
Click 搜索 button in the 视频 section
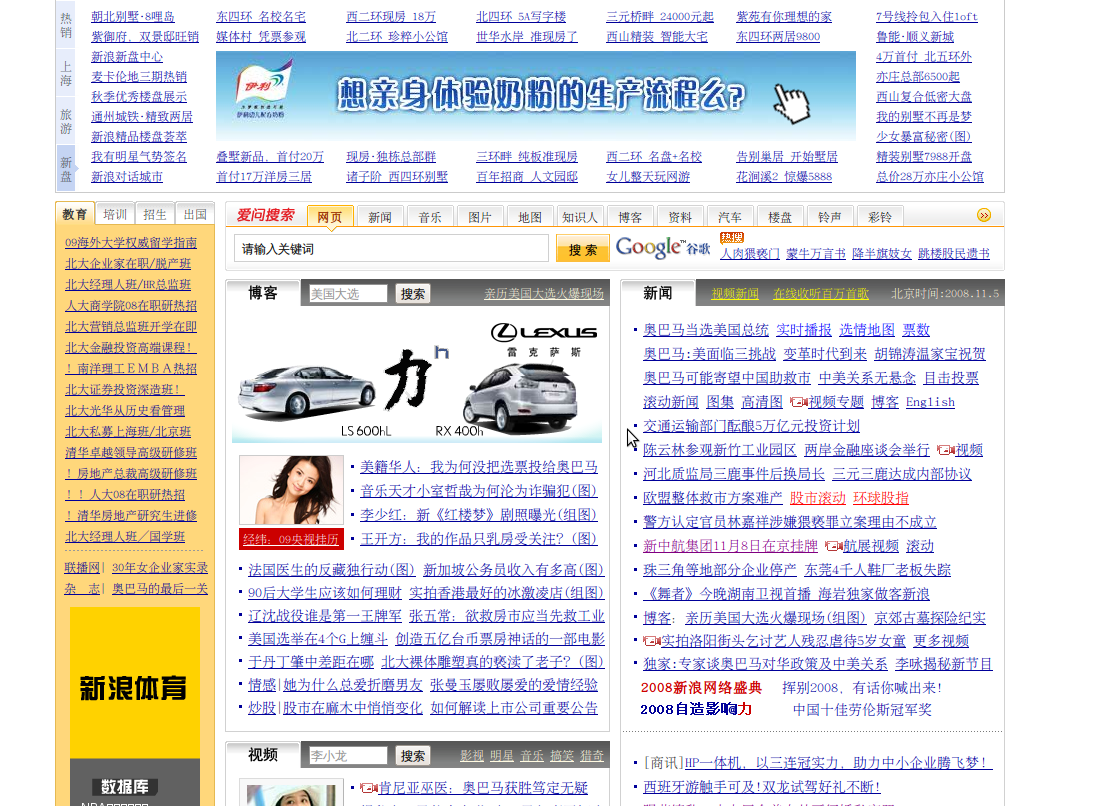coord(413,756)
